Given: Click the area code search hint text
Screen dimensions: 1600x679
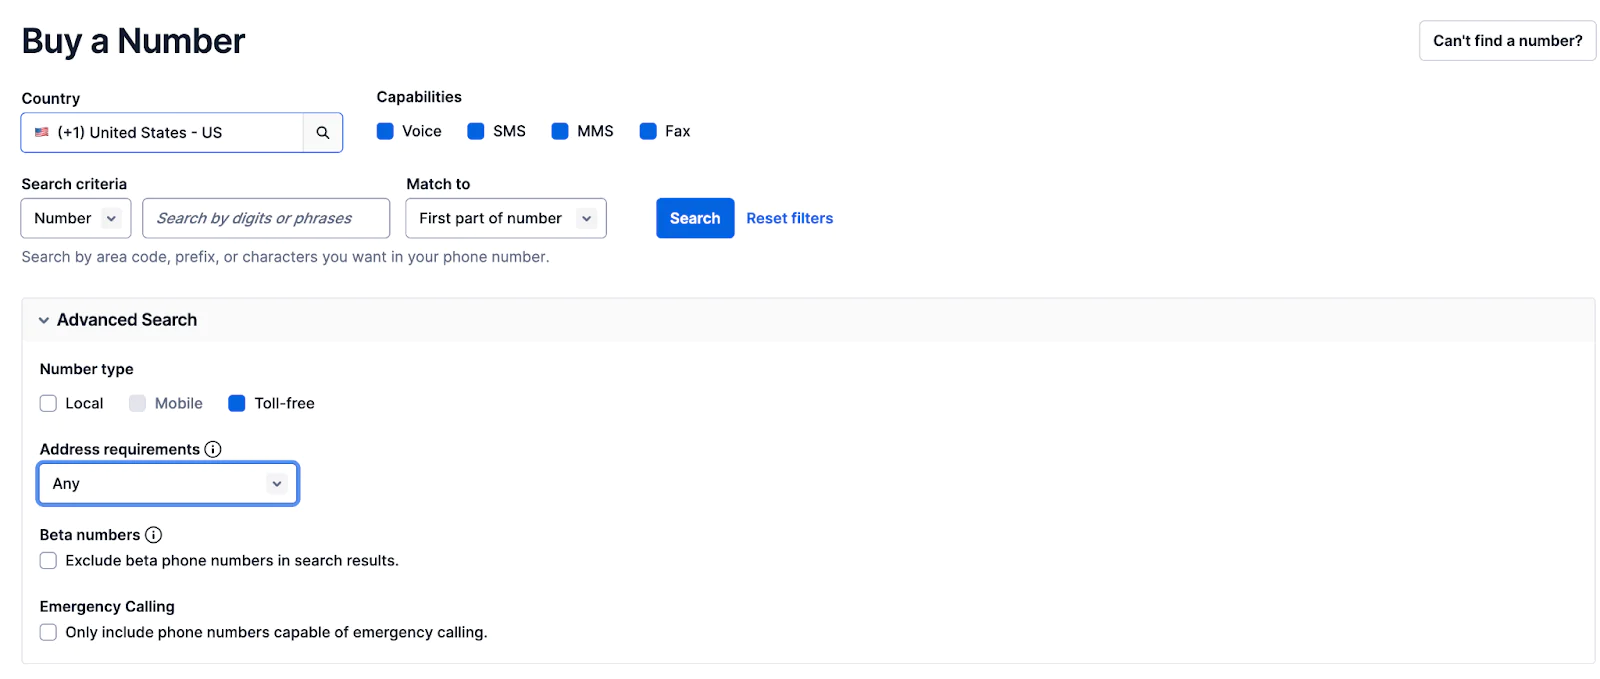Looking at the screenshot, I should 286,257.
